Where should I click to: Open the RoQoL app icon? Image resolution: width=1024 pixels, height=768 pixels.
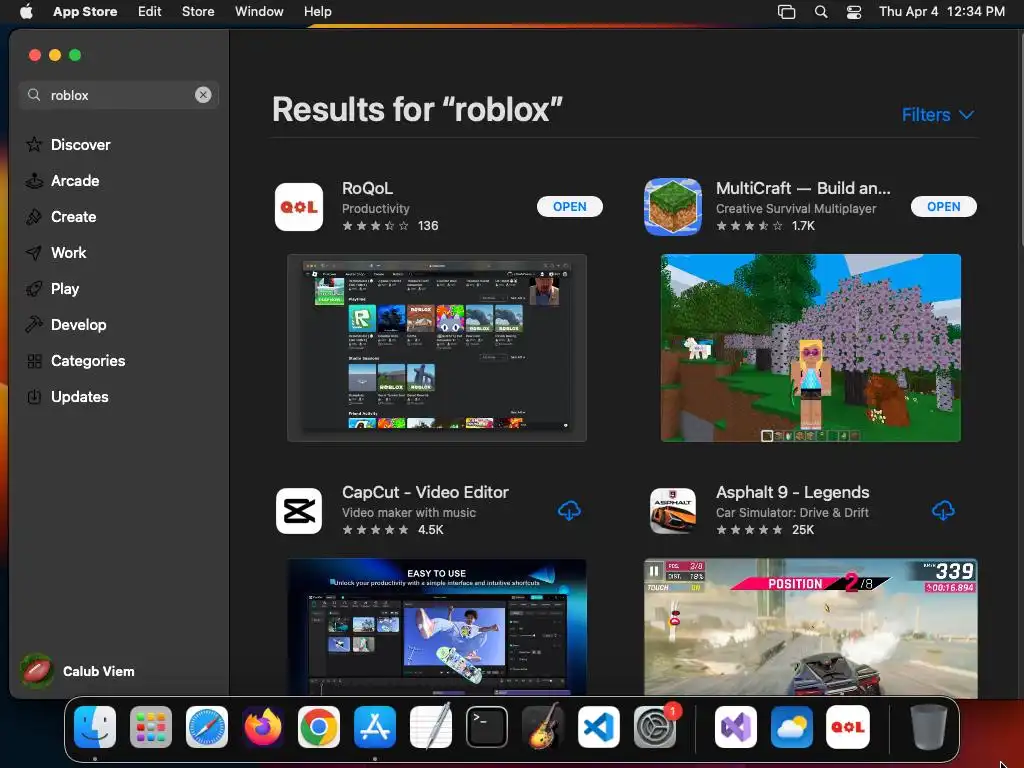click(x=298, y=207)
